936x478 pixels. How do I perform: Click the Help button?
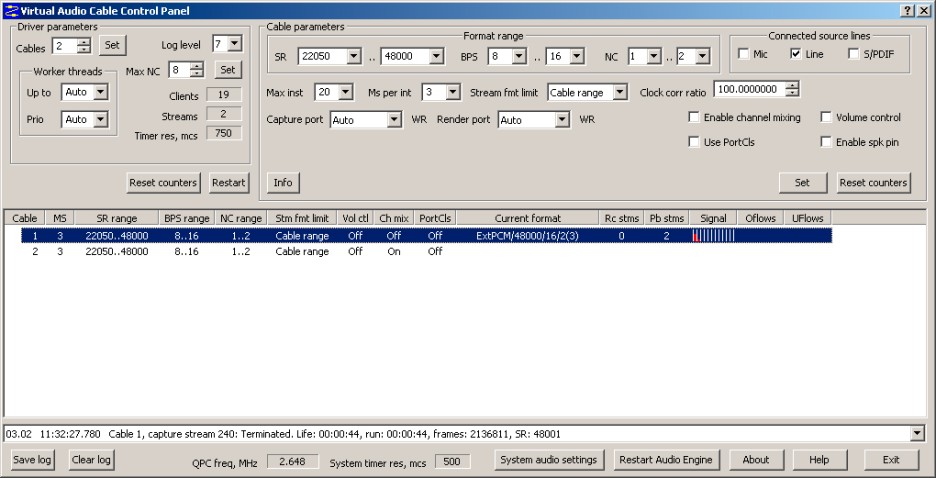[819, 460]
